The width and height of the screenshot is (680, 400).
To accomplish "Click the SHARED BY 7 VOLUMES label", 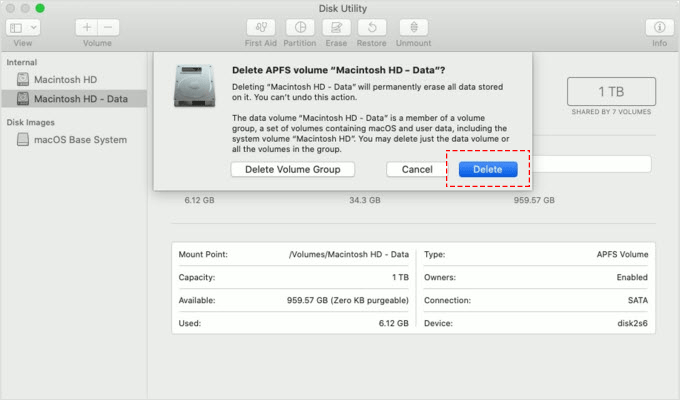I will click(611, 112).
